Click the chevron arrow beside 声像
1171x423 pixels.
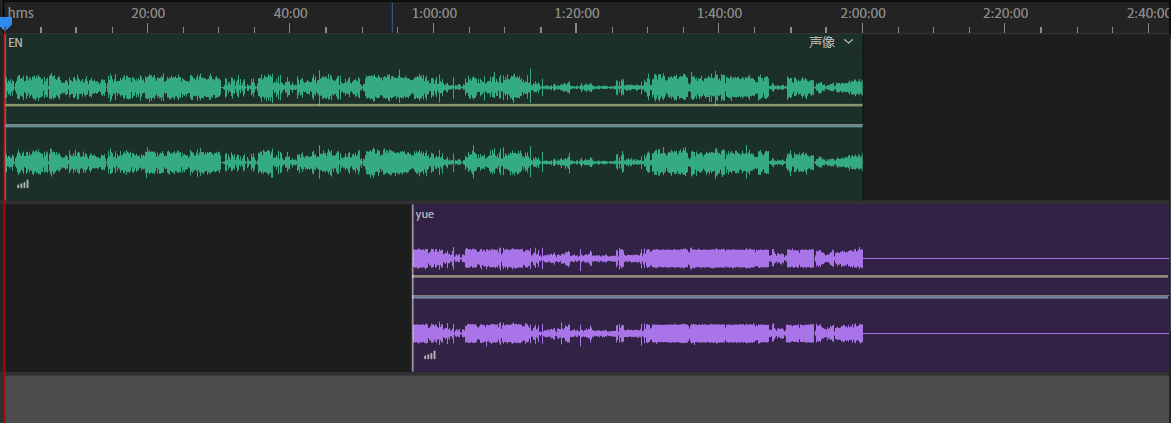(x=849, y=42)
